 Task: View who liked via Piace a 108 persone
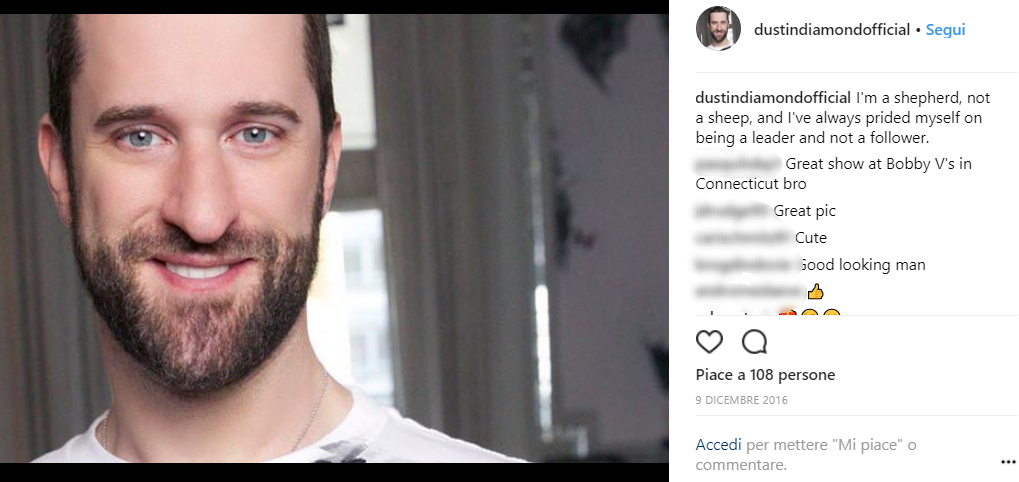(765, 375)
